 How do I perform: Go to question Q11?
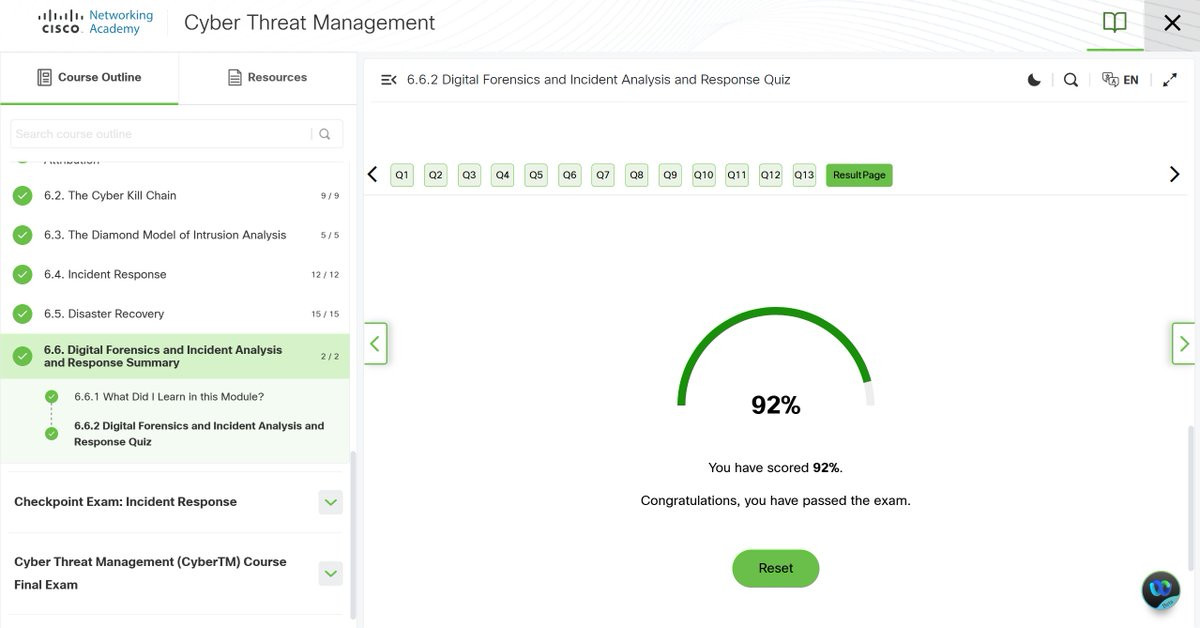737,175
